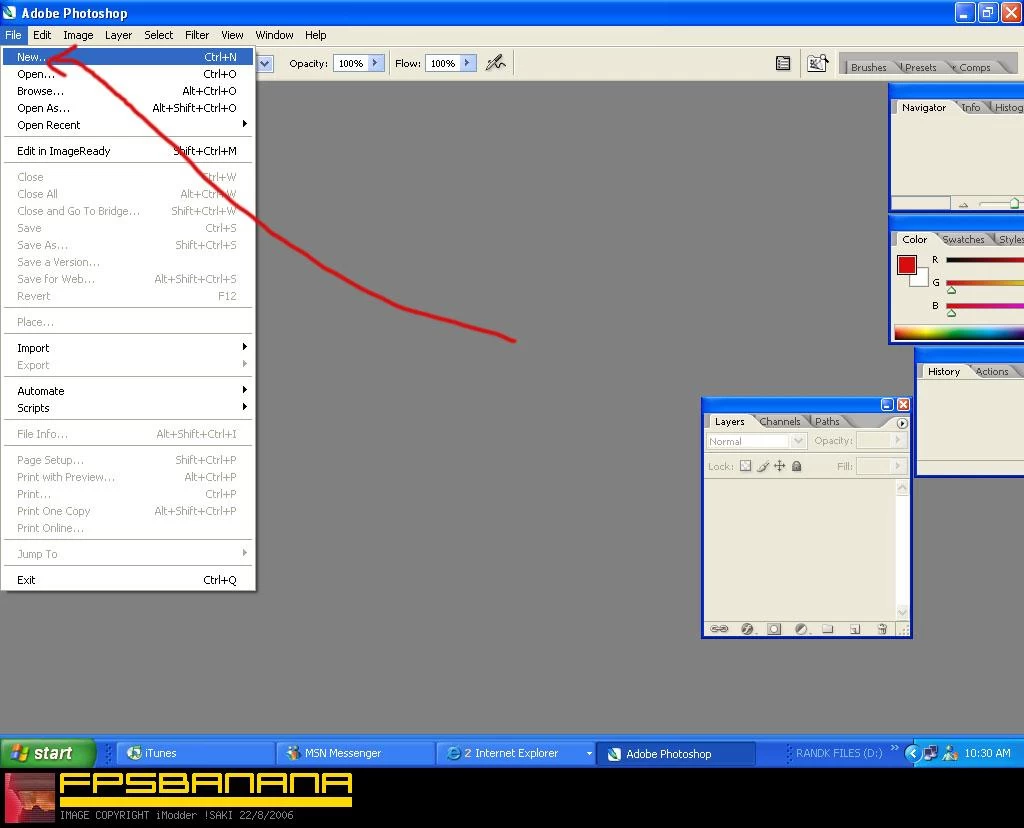The height and width of the screenshot is (828, 1024).
Task: Click the G slider thumb
Action: coord(952,290)
